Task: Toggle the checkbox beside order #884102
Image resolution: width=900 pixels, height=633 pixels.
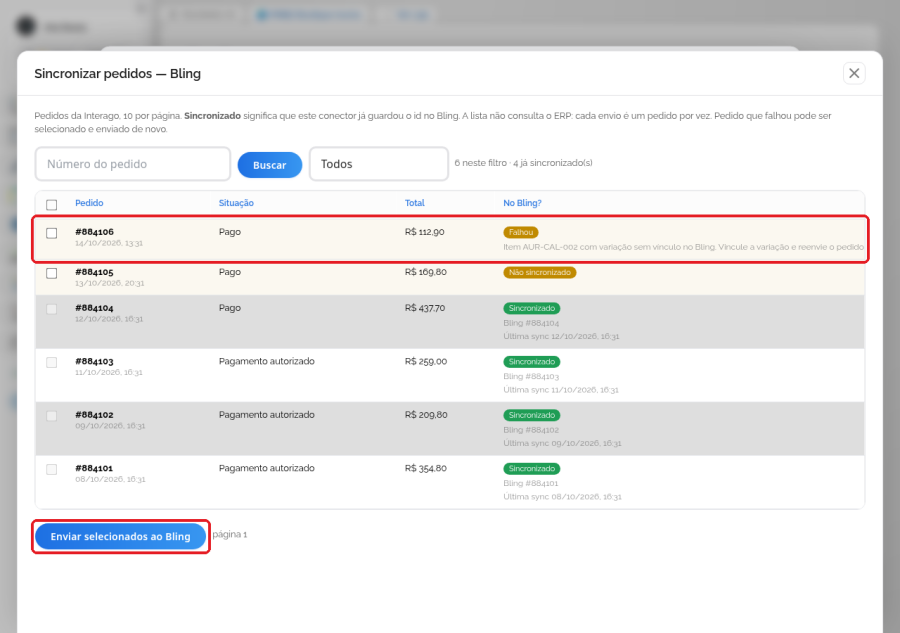Action: [x=52, y=415]
